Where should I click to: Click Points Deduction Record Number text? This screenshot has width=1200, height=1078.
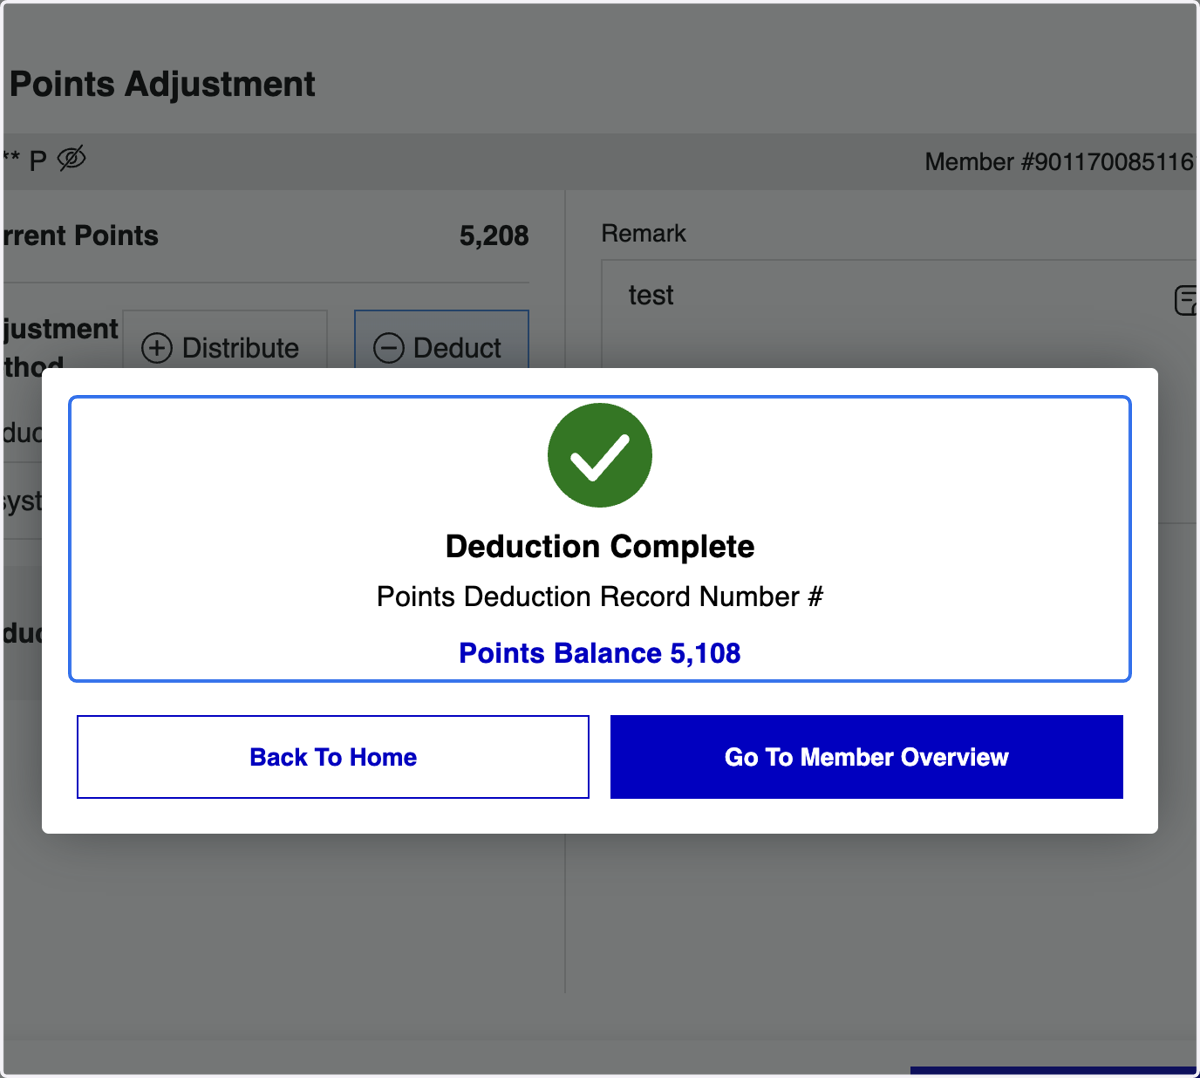coord(600,597)
